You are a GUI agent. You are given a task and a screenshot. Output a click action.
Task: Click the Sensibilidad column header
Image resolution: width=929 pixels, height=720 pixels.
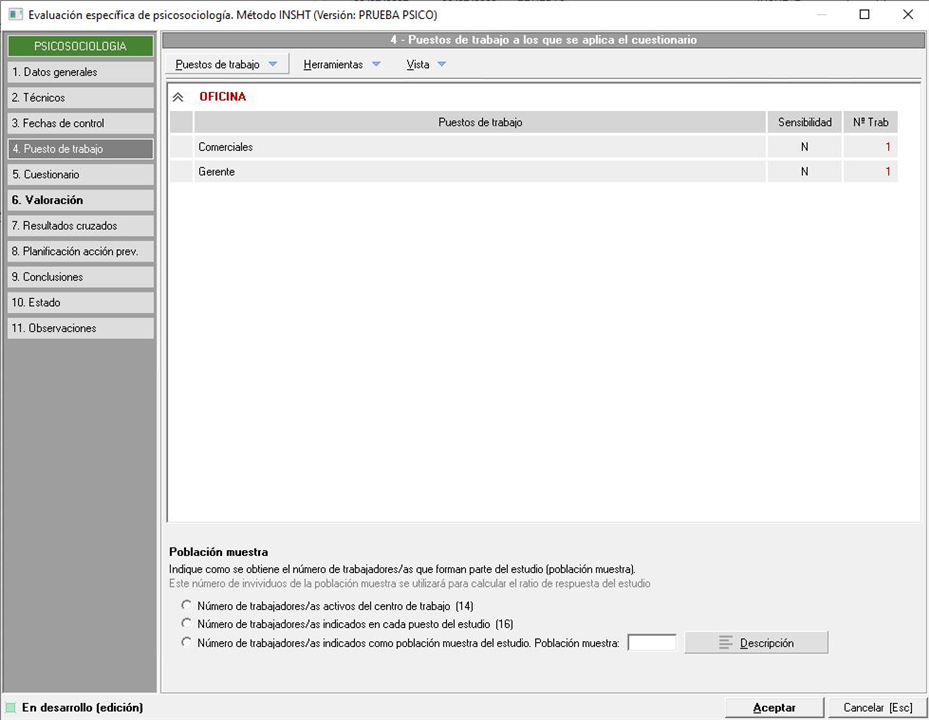click(804, 122)
